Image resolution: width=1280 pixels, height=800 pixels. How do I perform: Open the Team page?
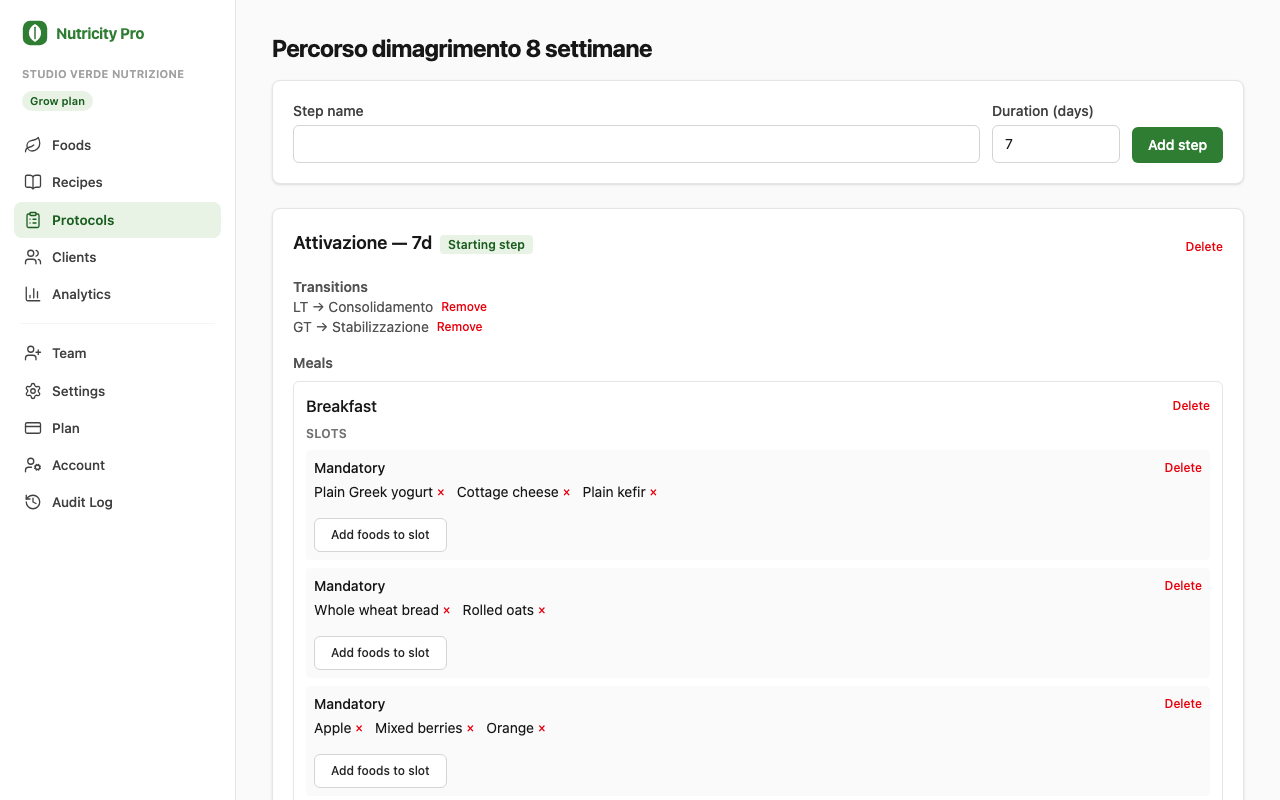point(117,353)
